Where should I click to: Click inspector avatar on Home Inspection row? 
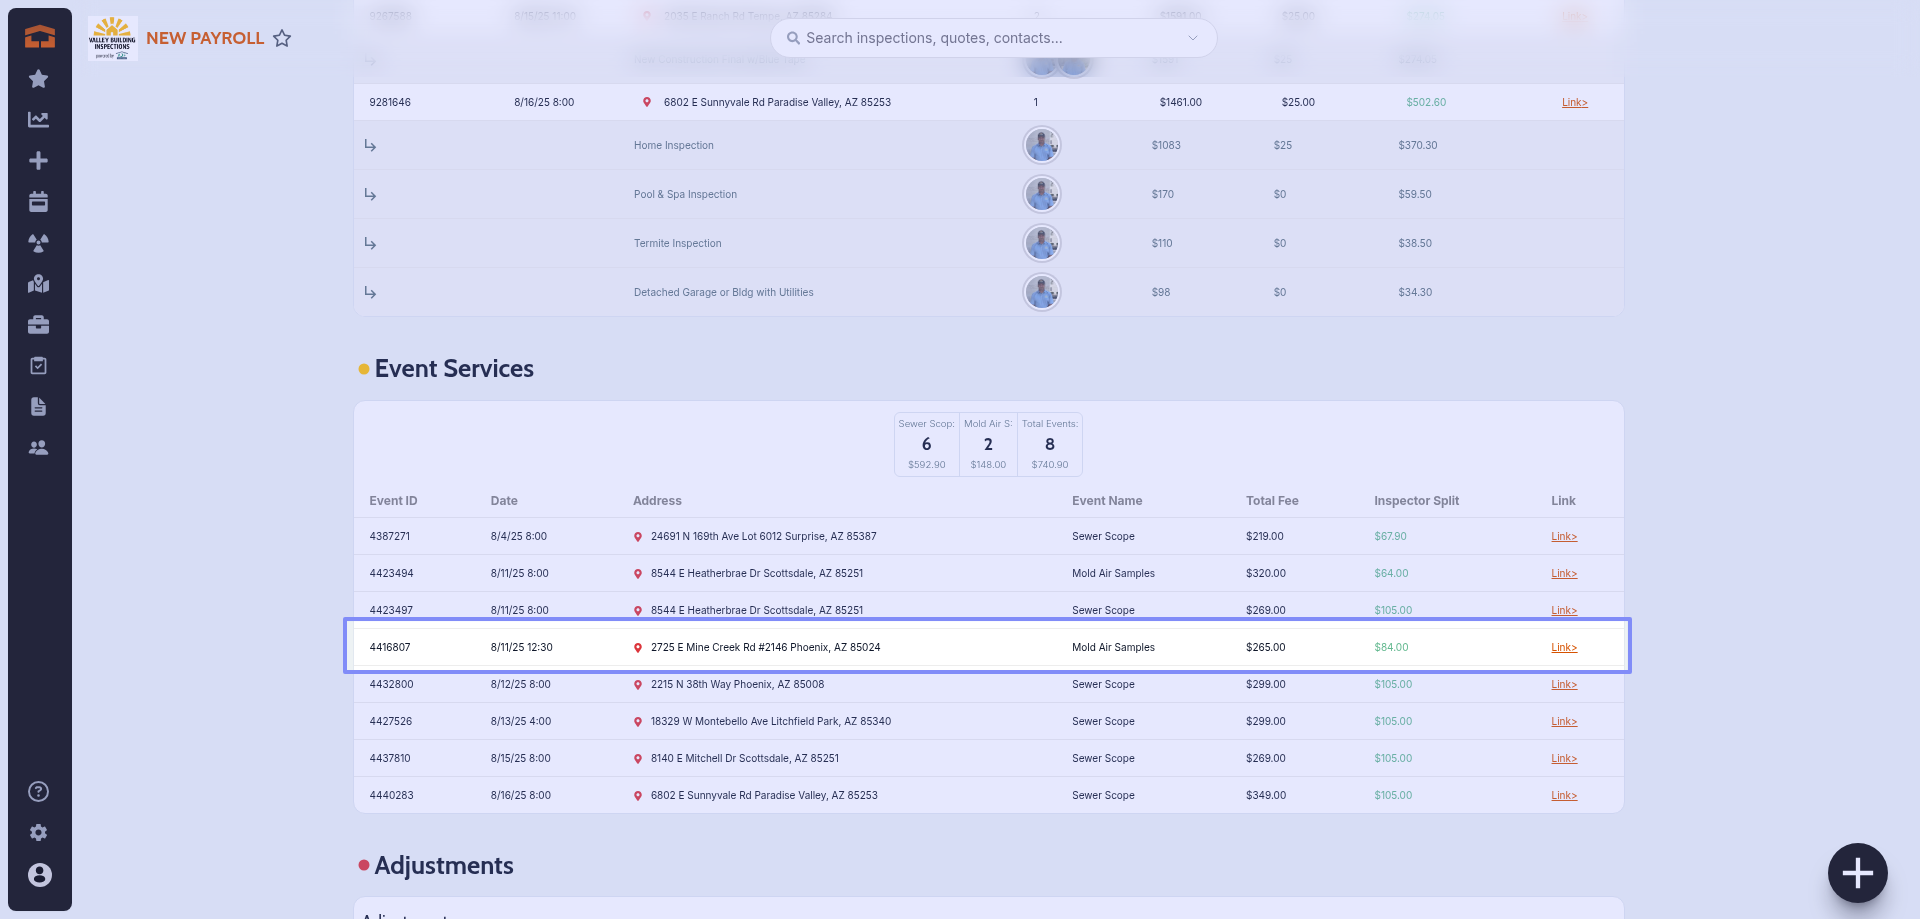(1041, 146)
